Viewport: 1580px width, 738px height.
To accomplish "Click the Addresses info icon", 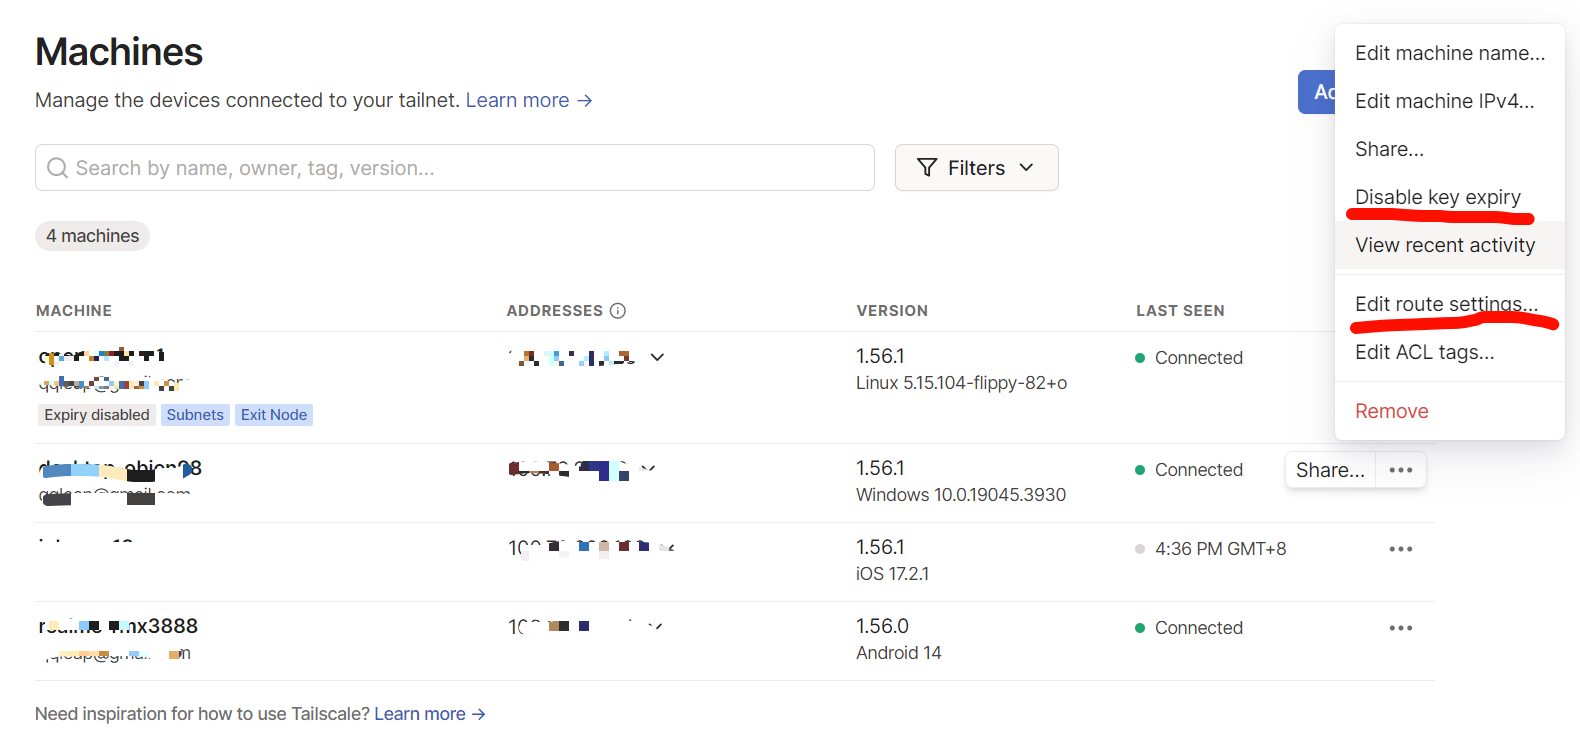I will click(x=618, y=311).
